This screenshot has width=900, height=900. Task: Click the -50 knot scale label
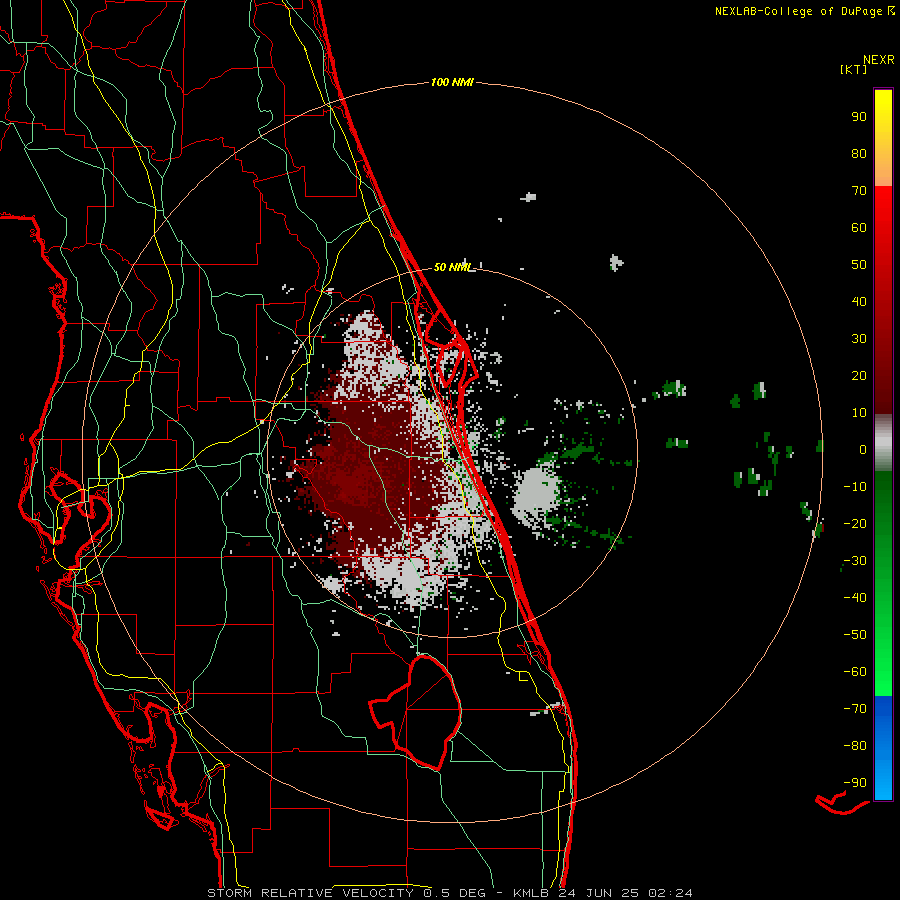click(855, 634)
